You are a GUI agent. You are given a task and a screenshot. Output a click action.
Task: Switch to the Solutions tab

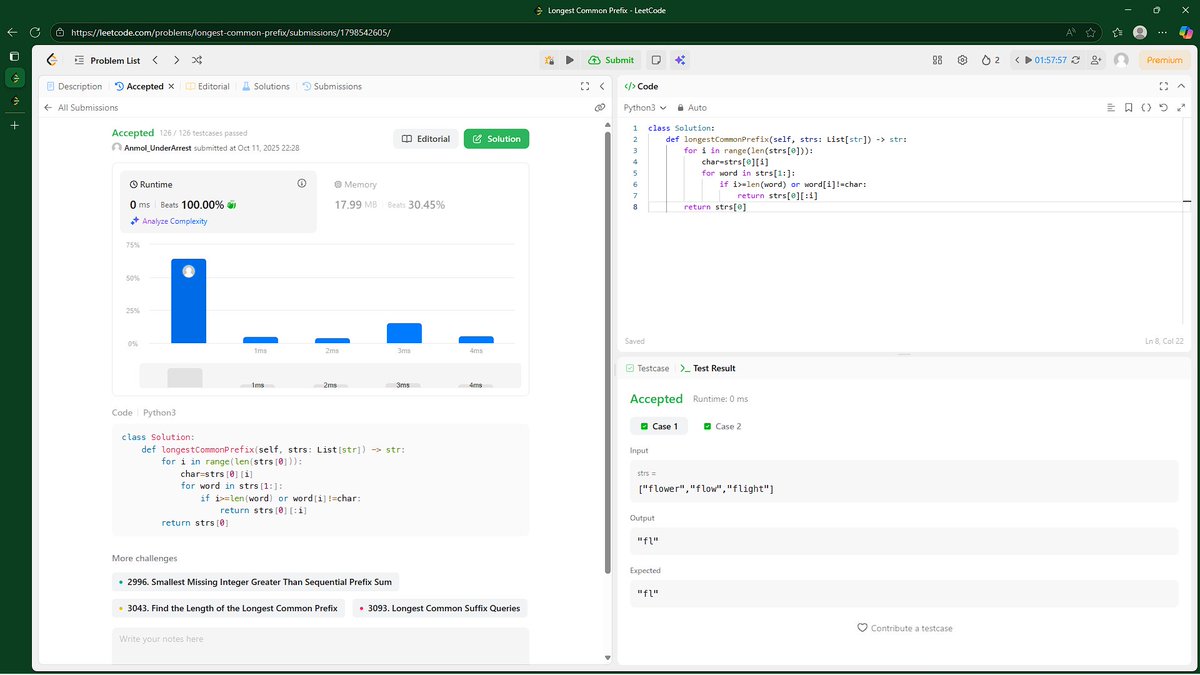(266, 86)
